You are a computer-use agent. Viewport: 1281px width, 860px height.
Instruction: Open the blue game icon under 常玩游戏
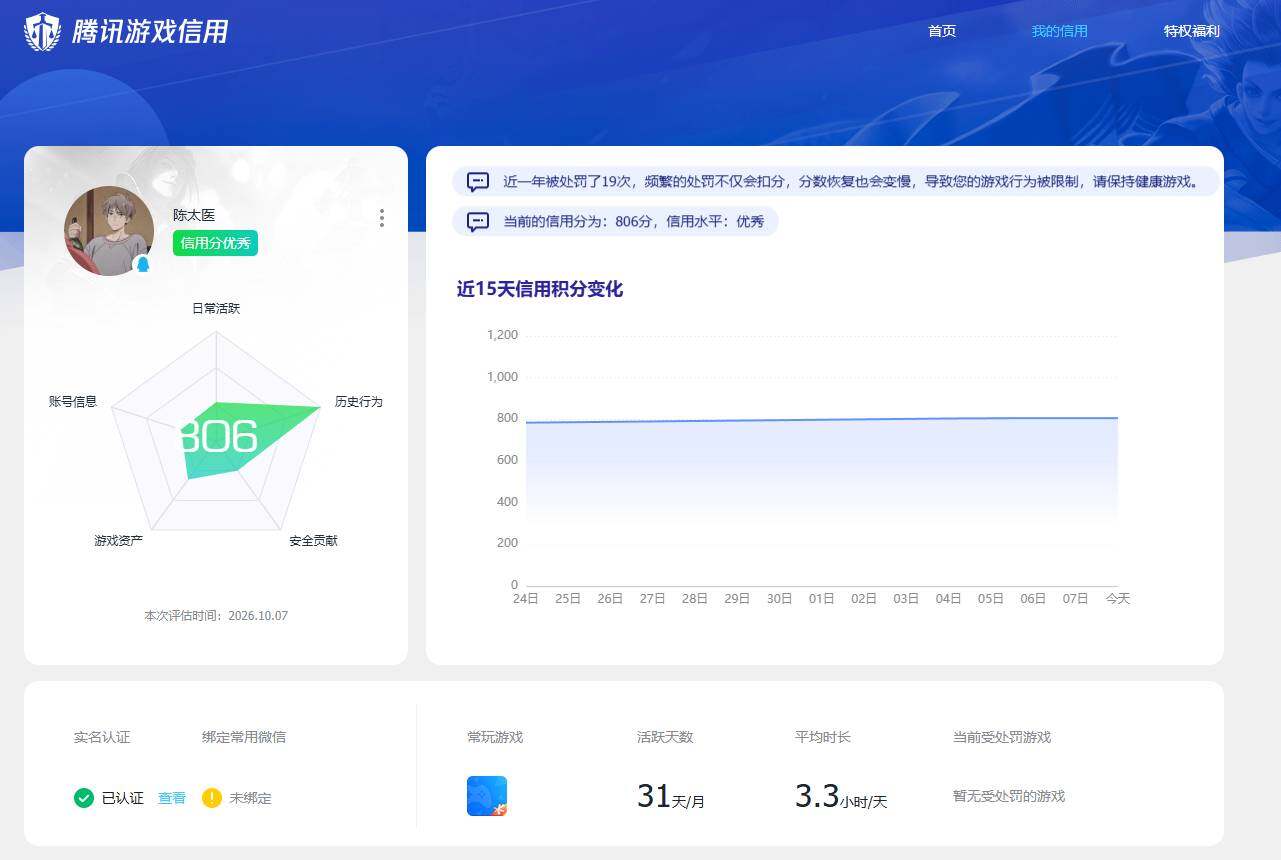click(487, 796)
